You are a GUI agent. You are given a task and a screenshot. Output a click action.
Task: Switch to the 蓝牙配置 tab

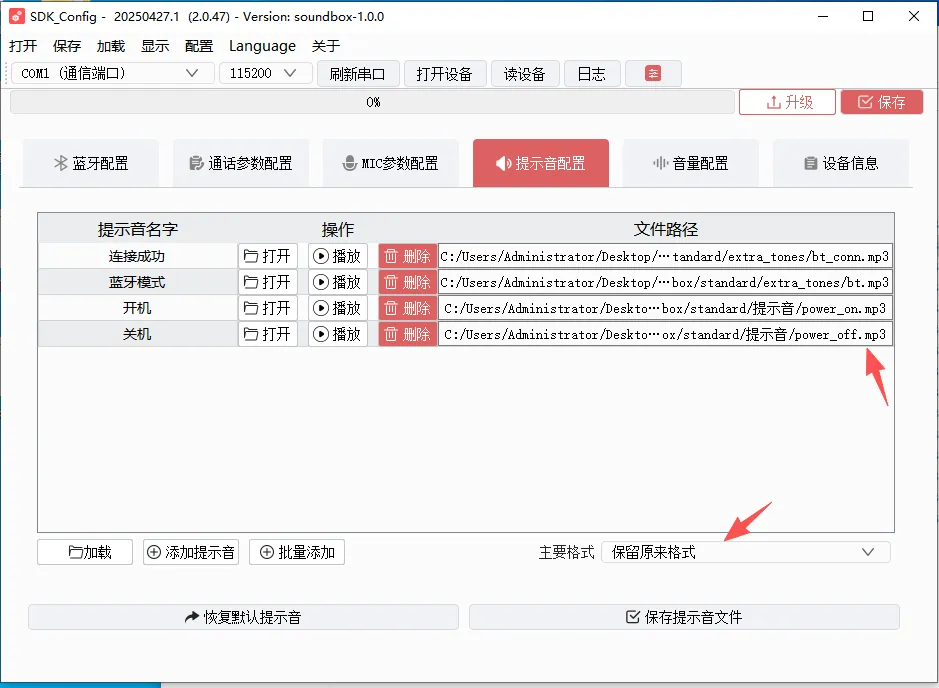pyautogui.click(x=91, y=163)
